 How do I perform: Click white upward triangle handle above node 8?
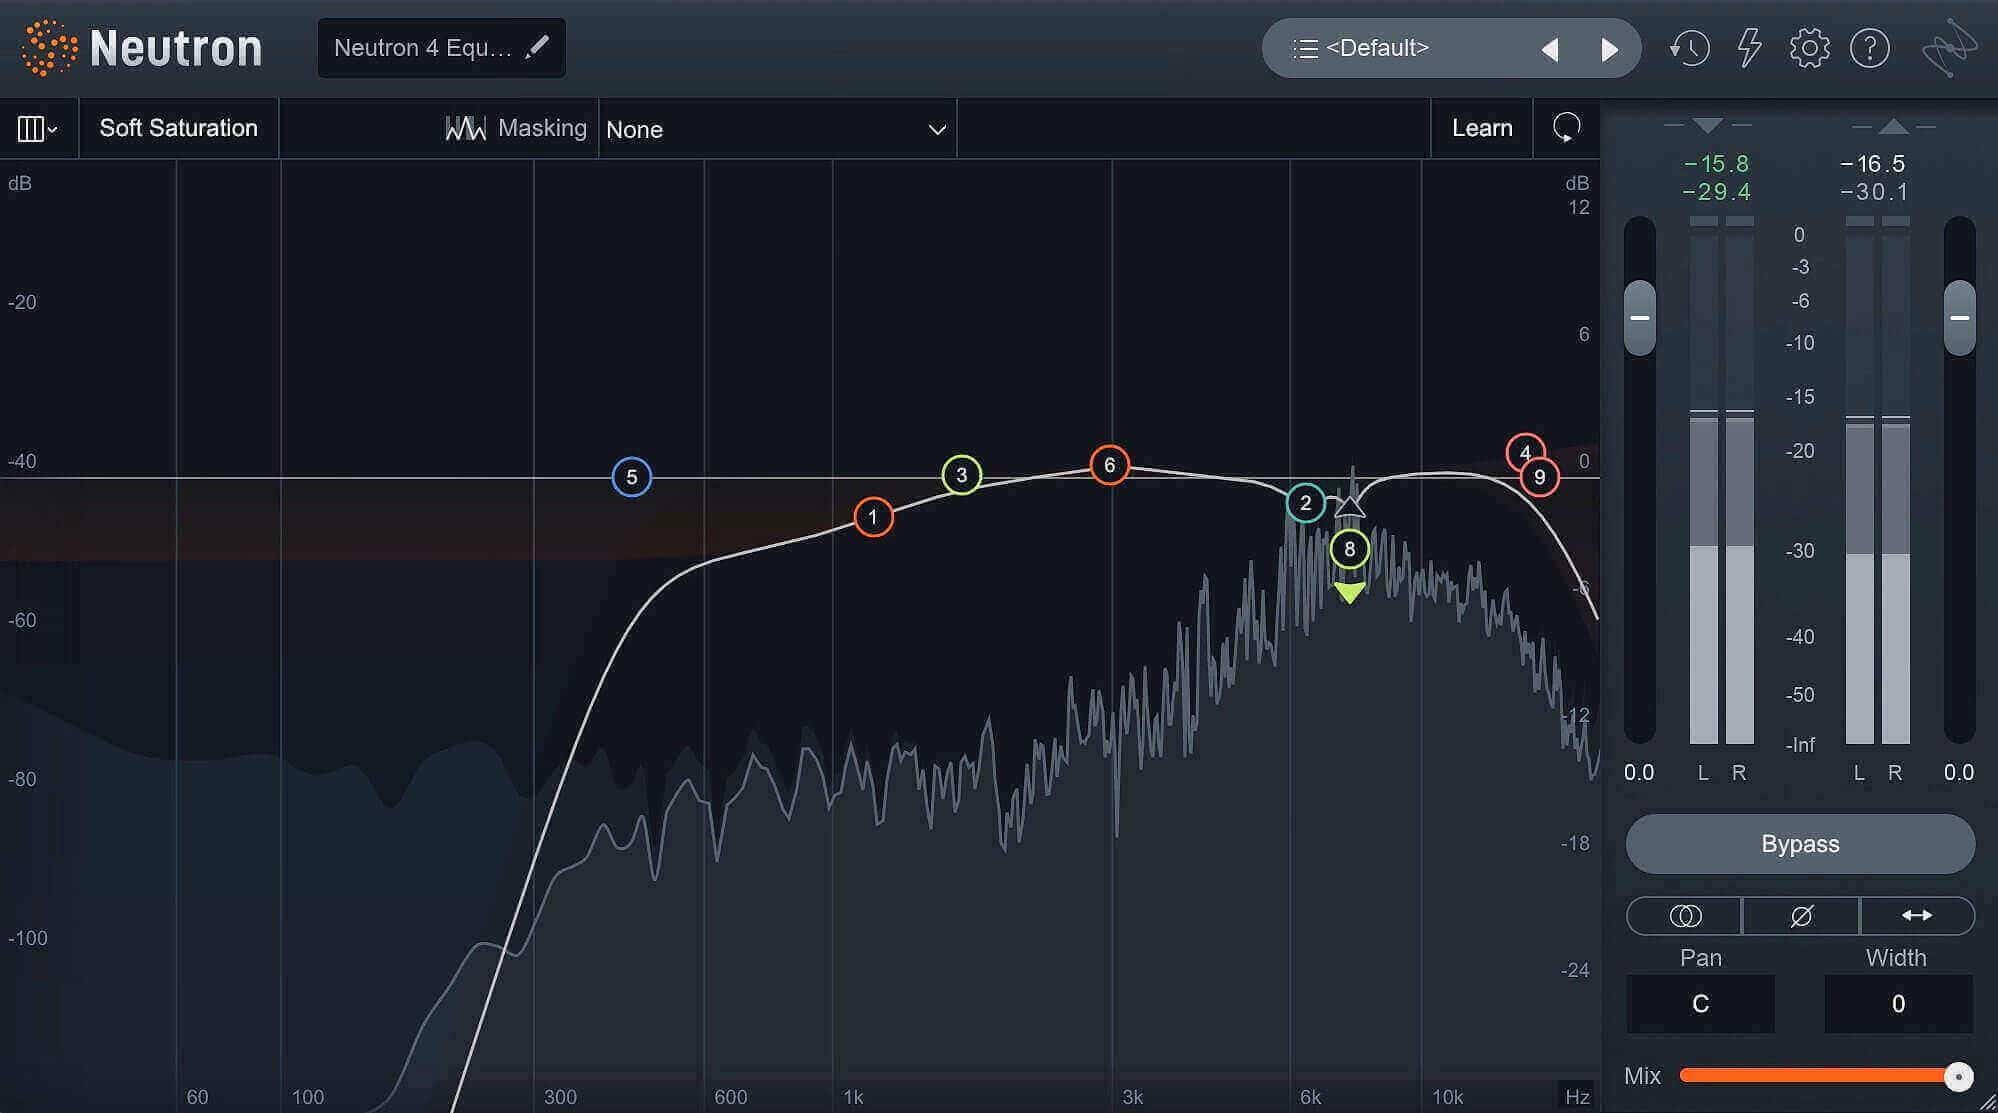pos(1350,506)
